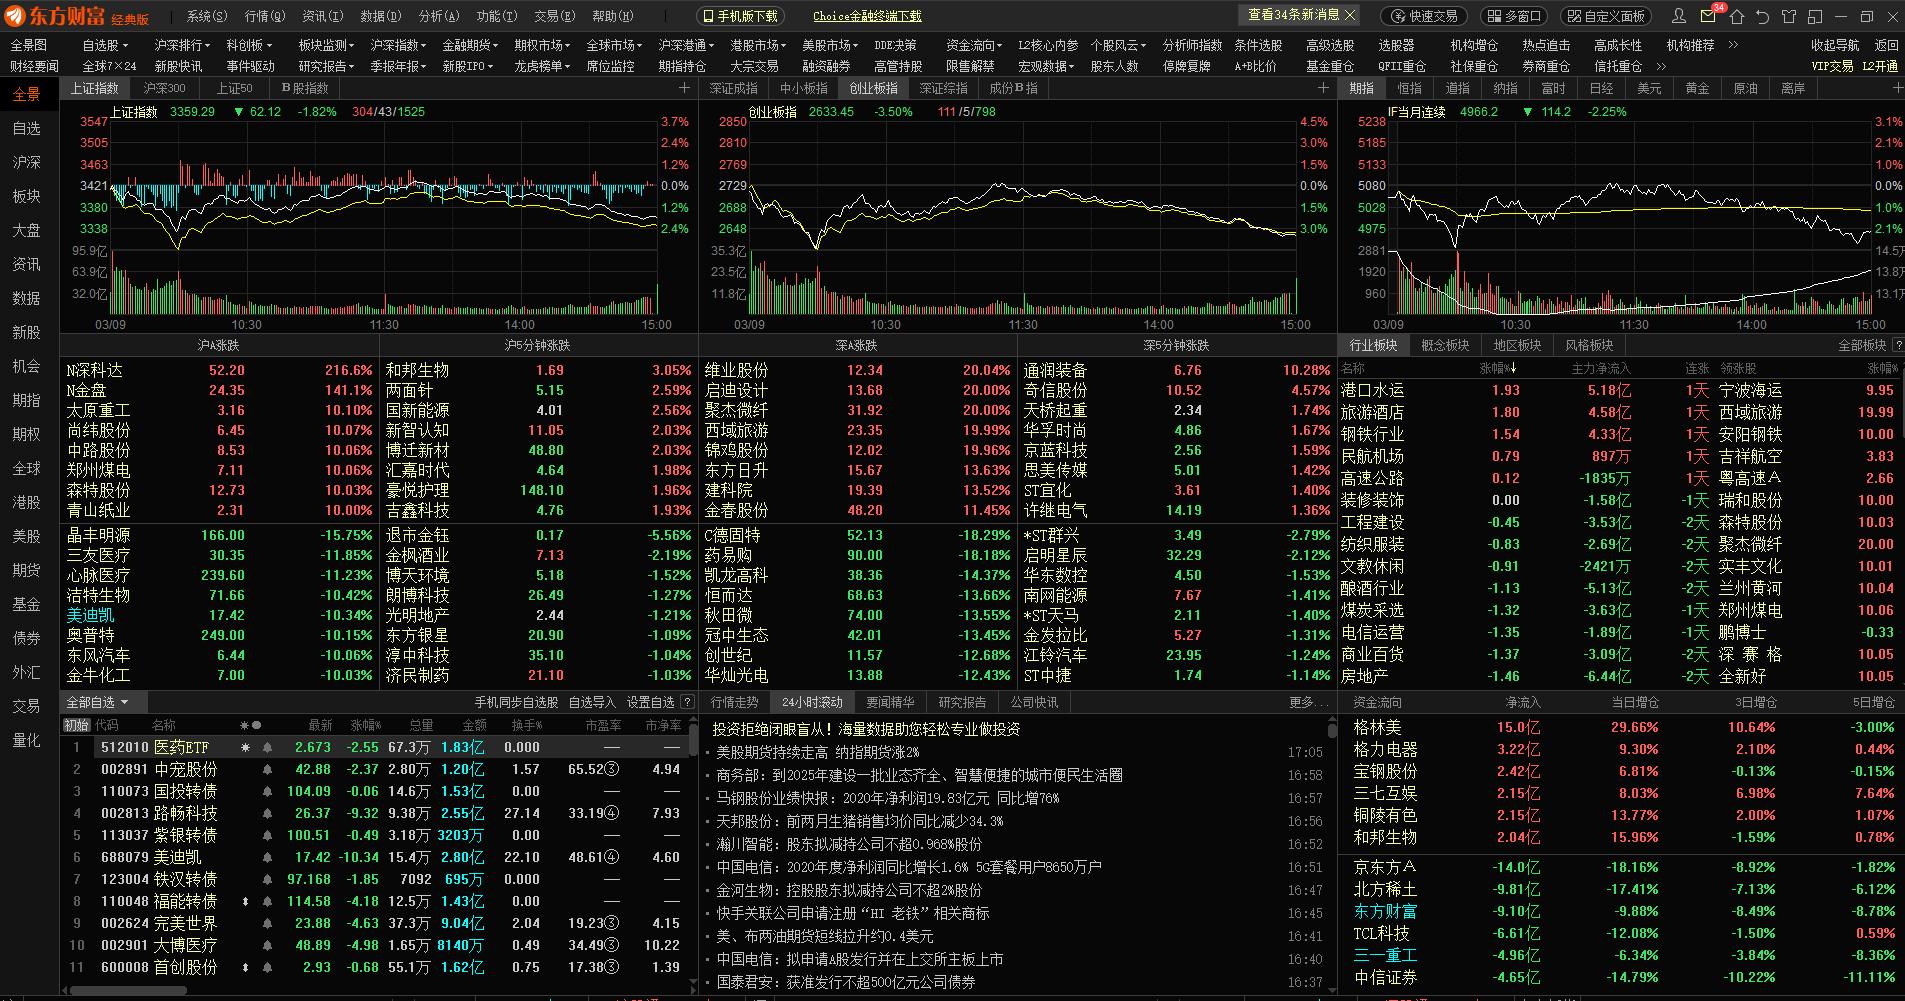This screenshot has height=1001, width=1905.
Task: Select the 要闻精华 news tab
Action: (x=890, y=702)
